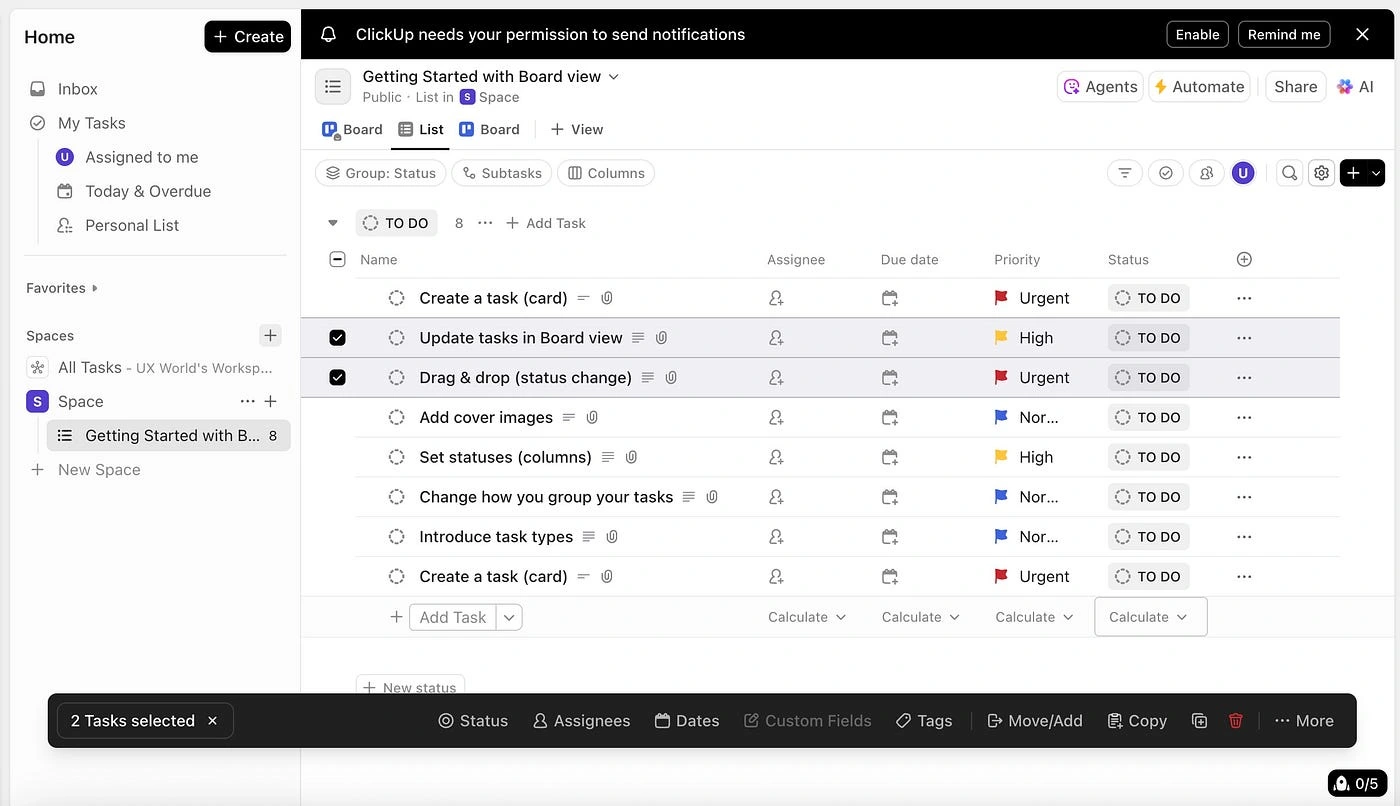
Task: Open the Automate button
Action: pyautogui.click(x=1199, y=87)
